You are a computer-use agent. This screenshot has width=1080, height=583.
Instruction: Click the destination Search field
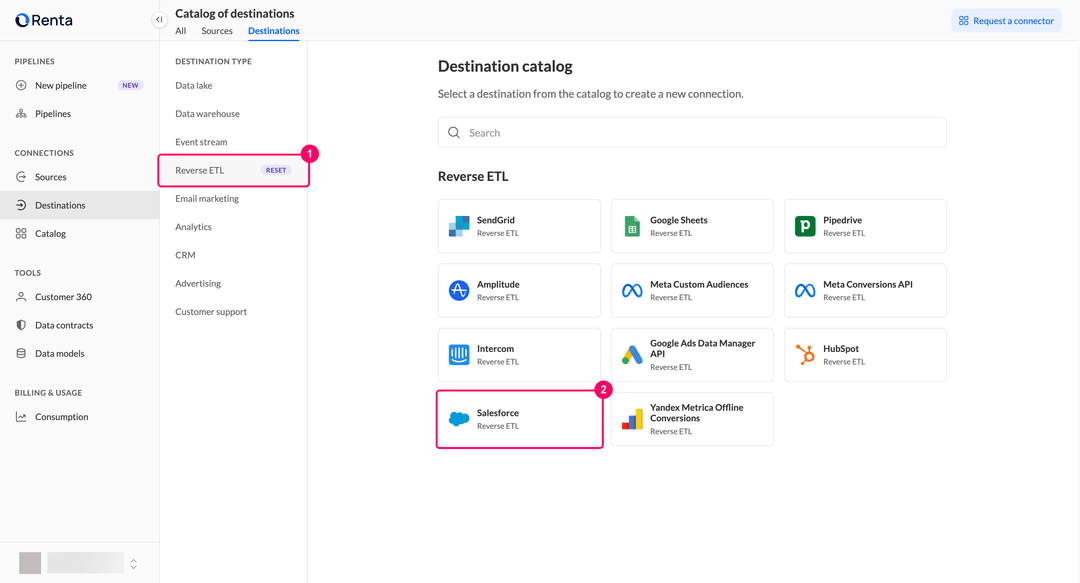[692, 132]
